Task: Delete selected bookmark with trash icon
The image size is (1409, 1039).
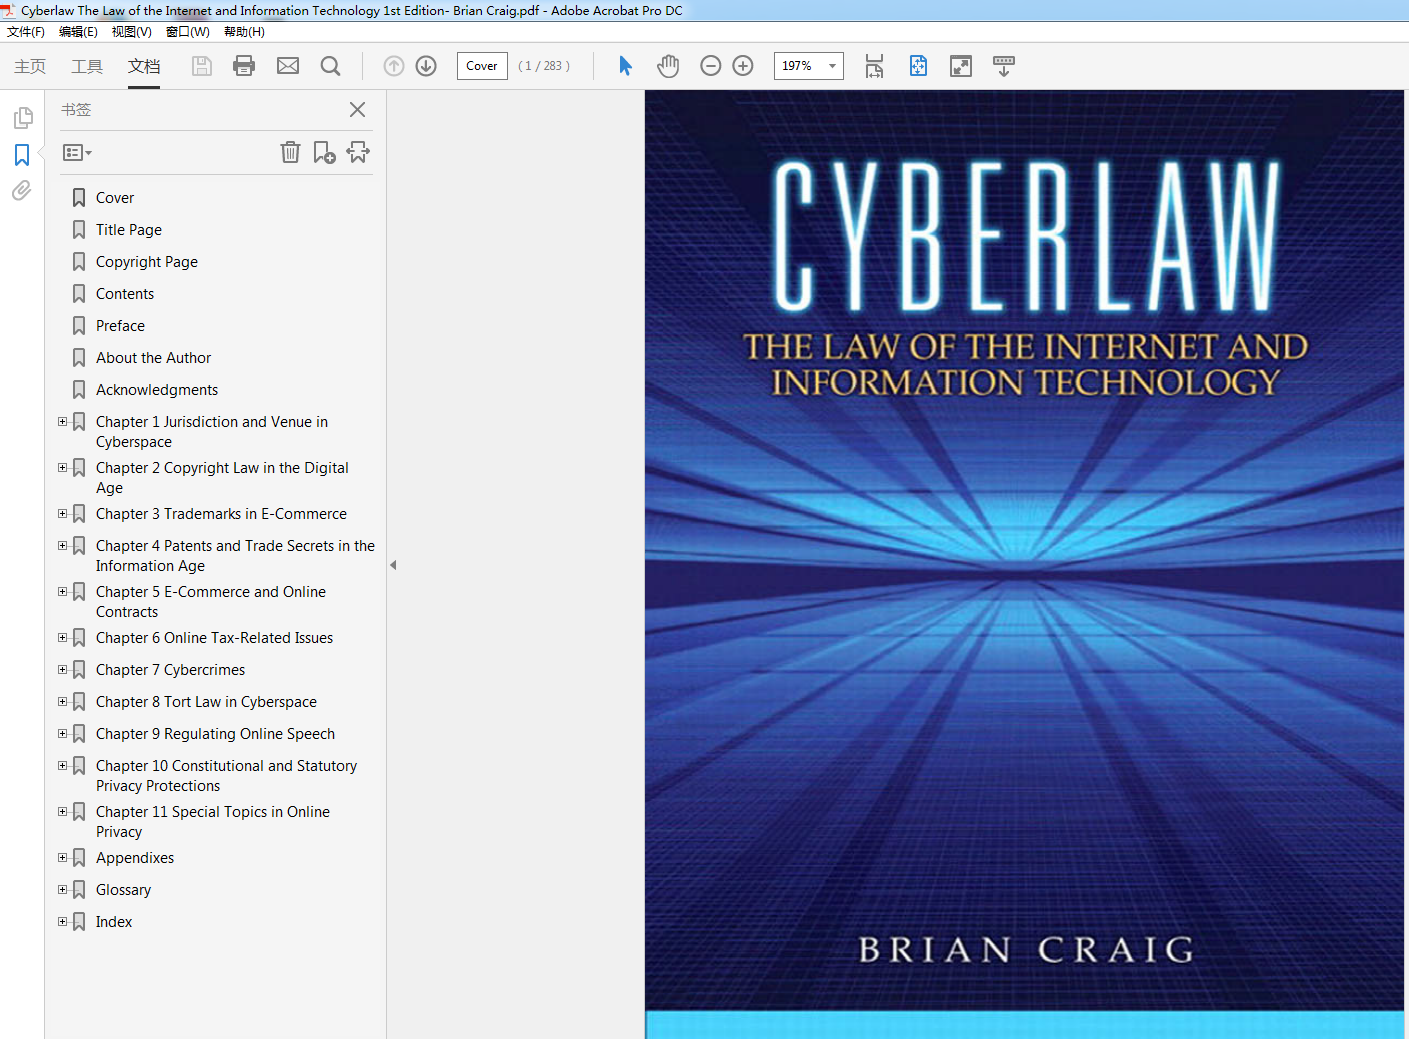Action: pyautogui.click(x=290, y=152)
